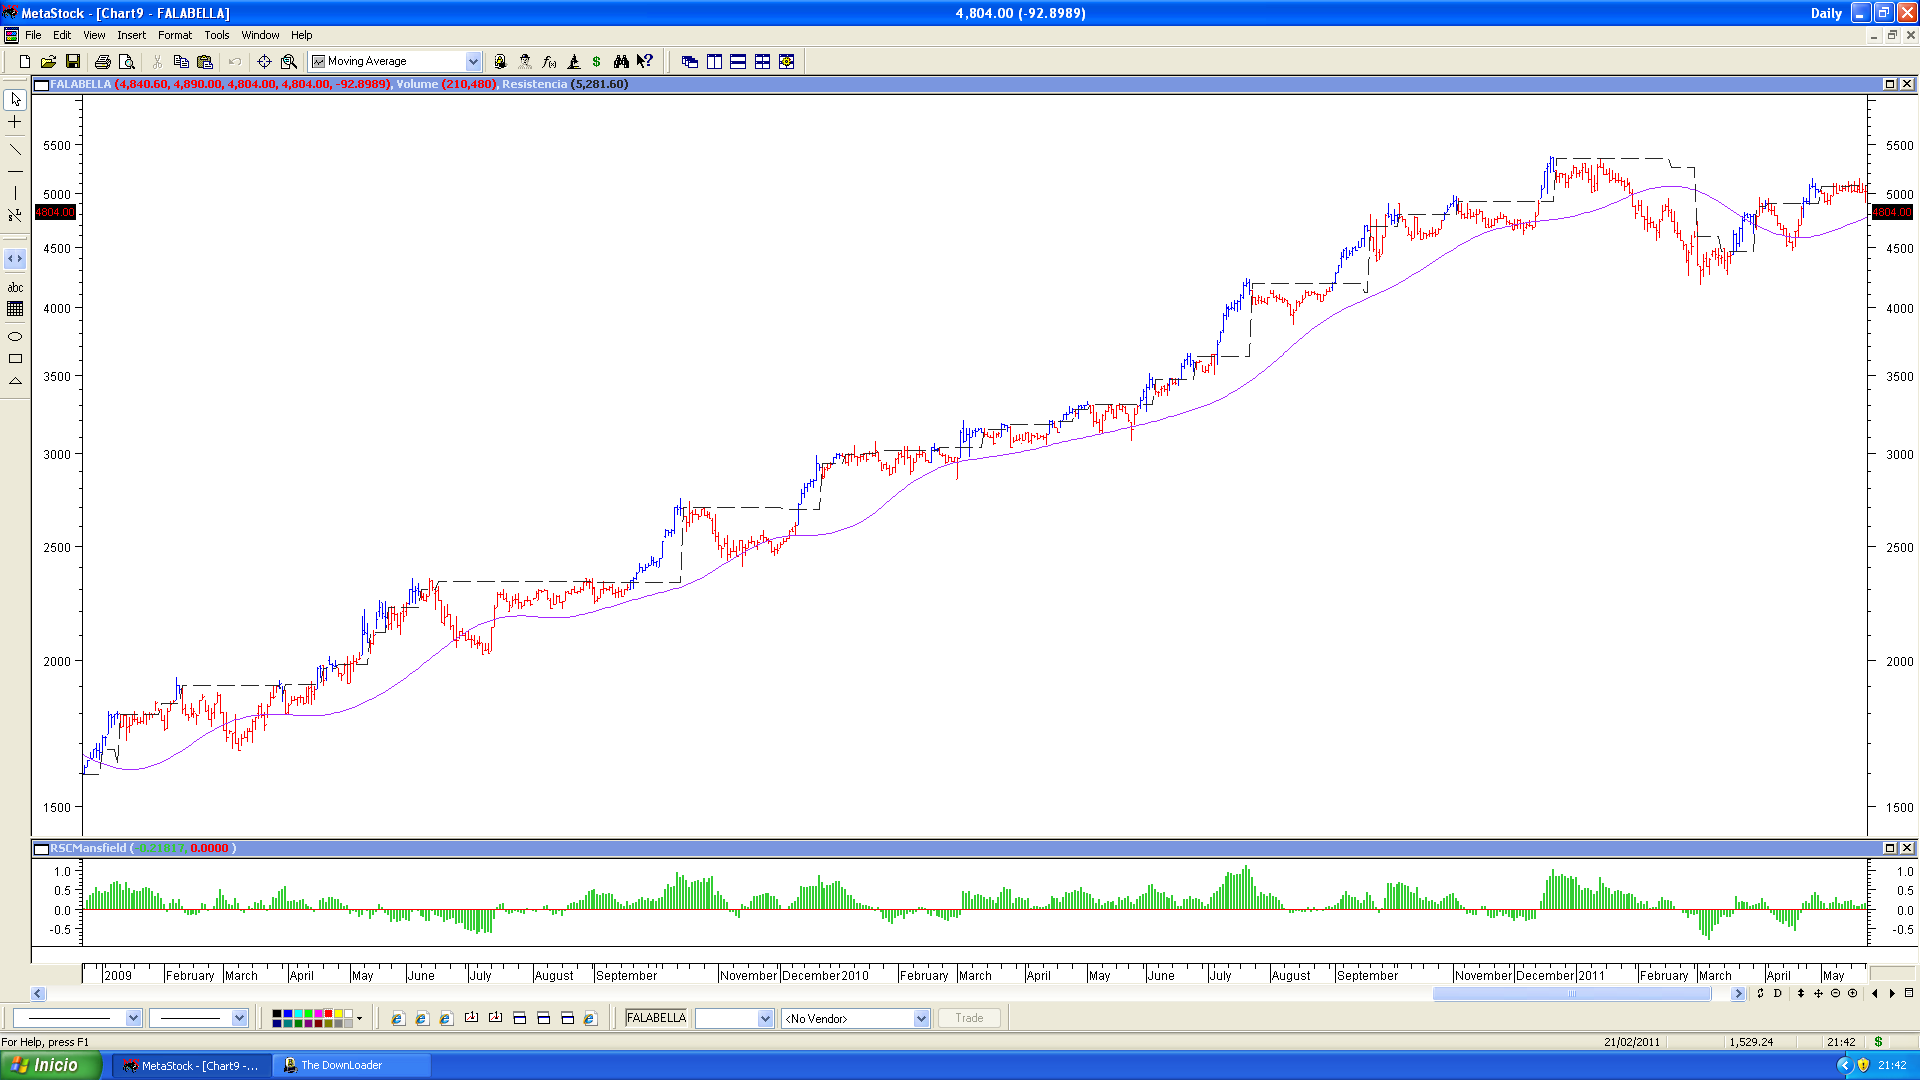This screenshot has width=1920, height=1080.
Task: Open the empty dropdown beside FALABELLA field
Action: (x=765, y=1019)
